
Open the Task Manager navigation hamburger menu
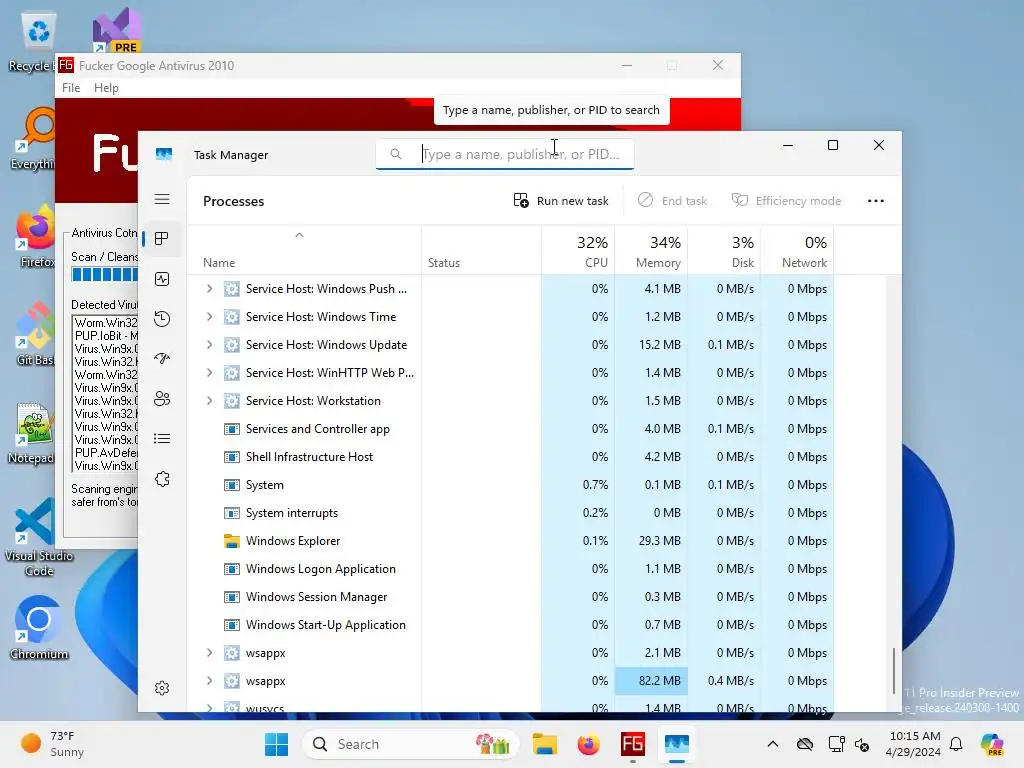click(162, 199)
